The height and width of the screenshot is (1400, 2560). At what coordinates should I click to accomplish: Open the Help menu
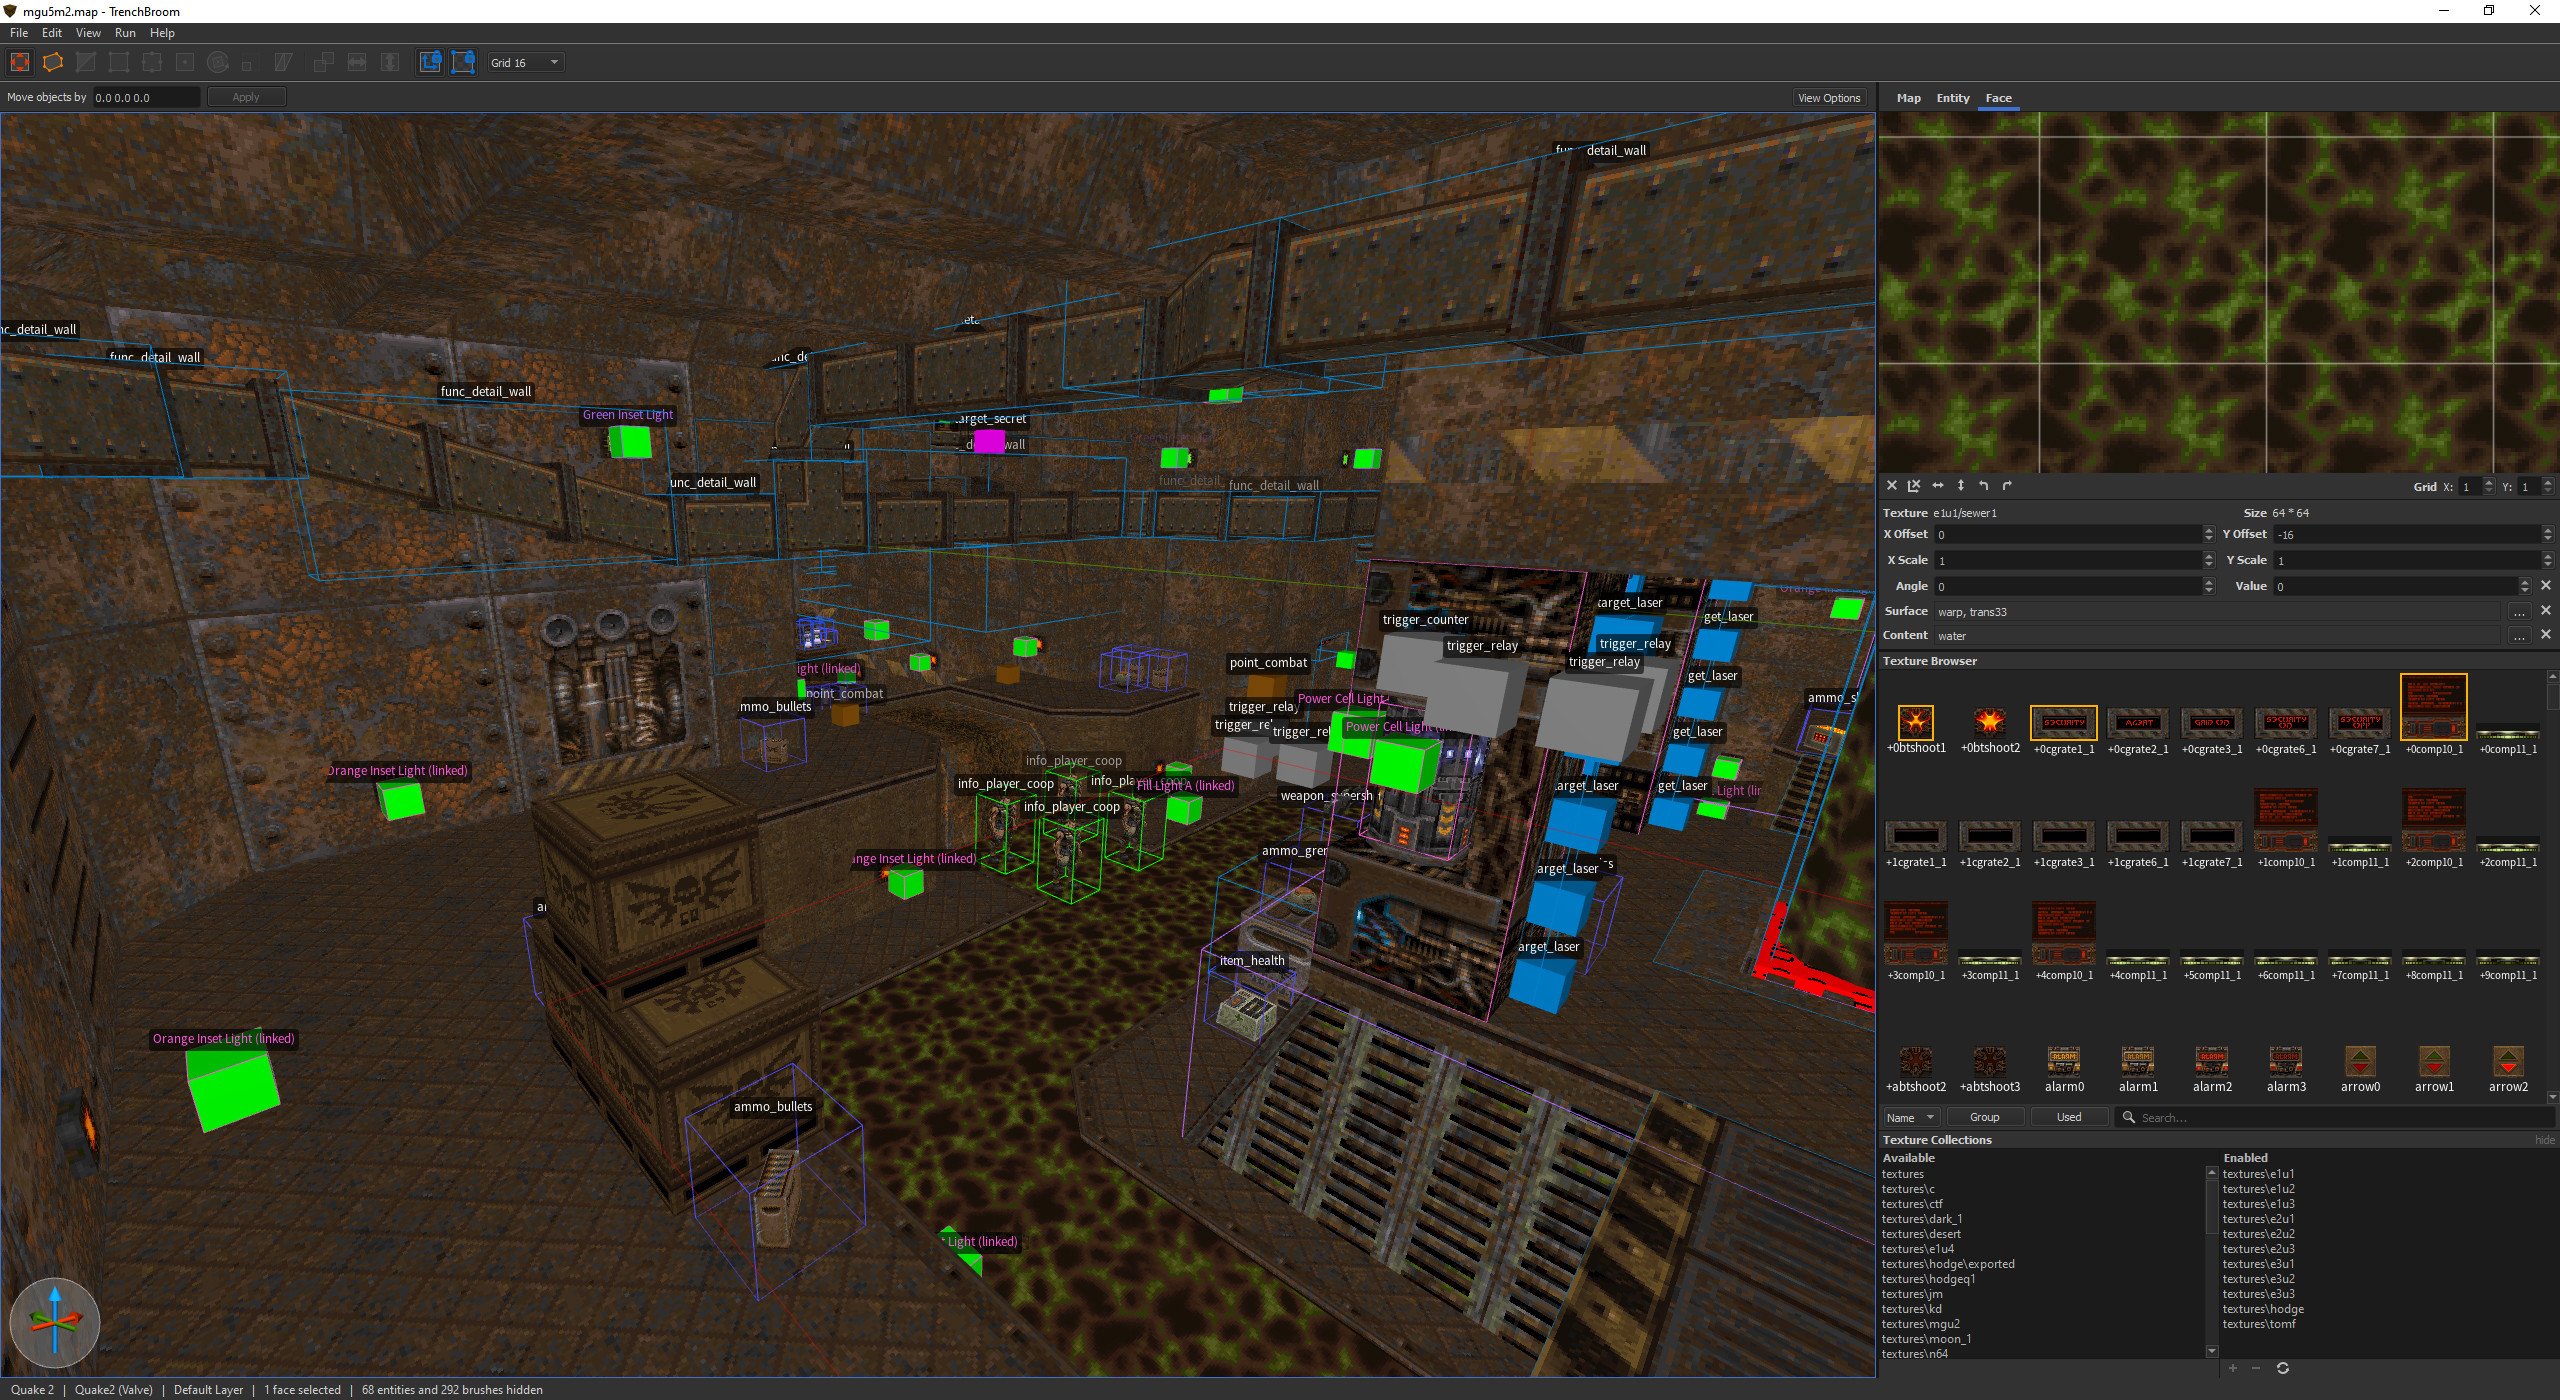[162, 33]
